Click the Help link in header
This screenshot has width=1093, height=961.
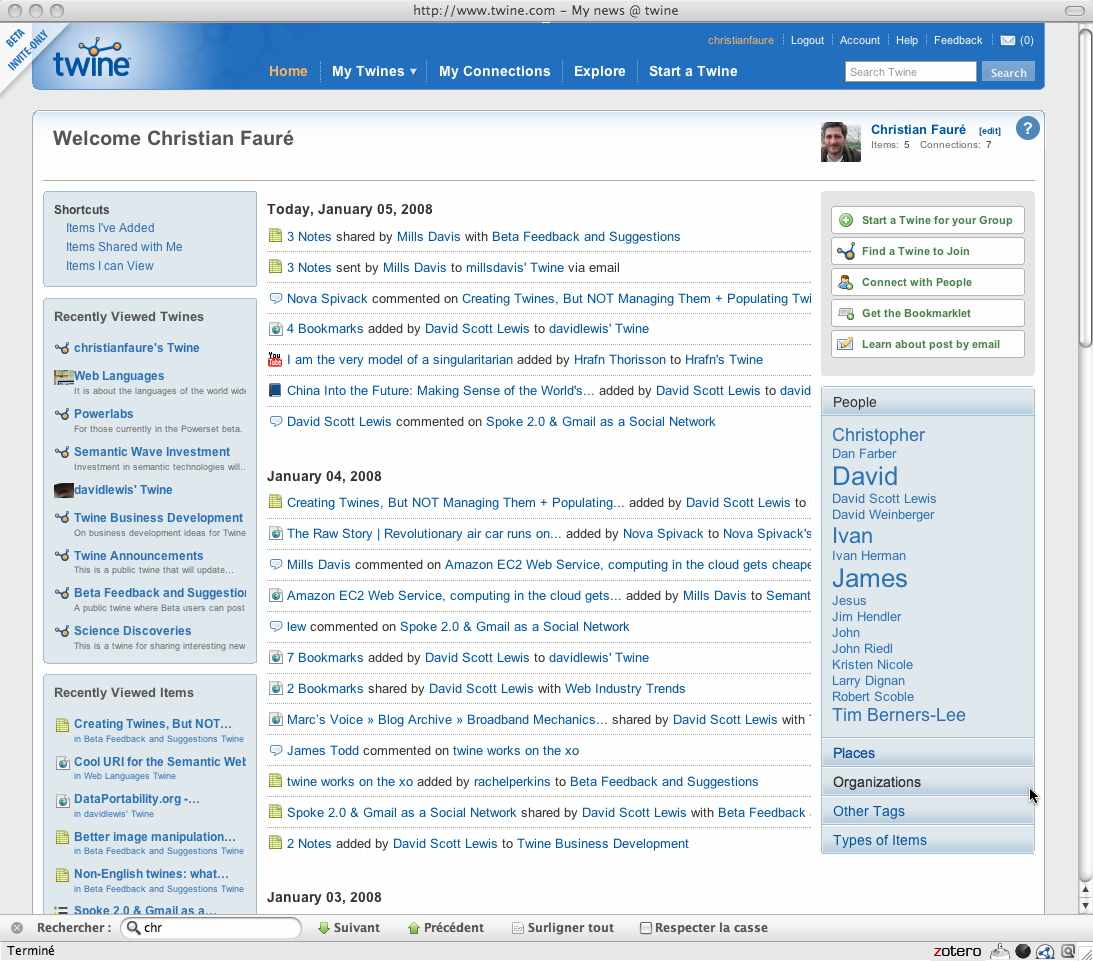coord(906,40)
